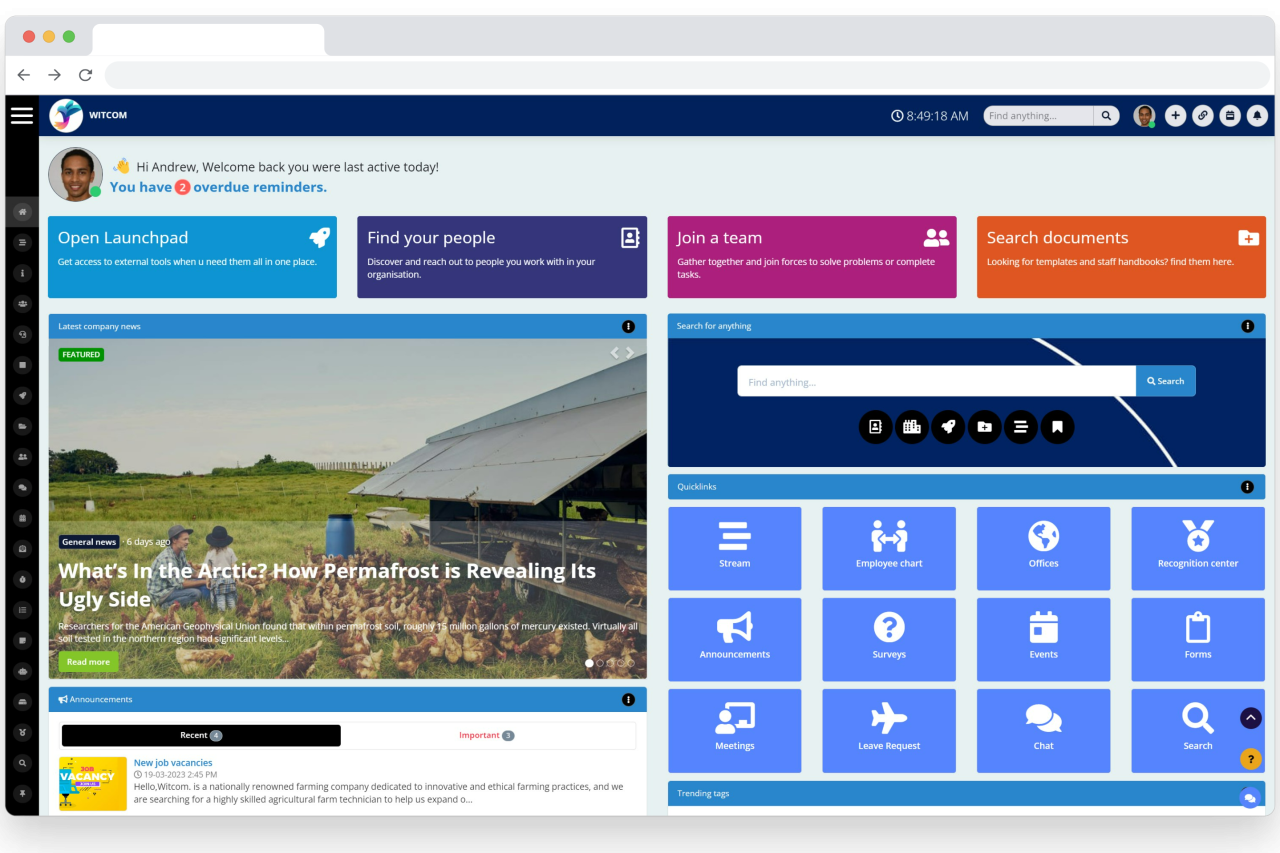Open the hamburger menu at top left

pos(22,116)
